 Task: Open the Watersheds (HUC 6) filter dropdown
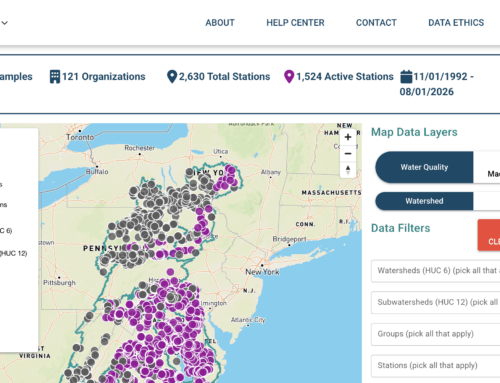[x=435, y=271]
